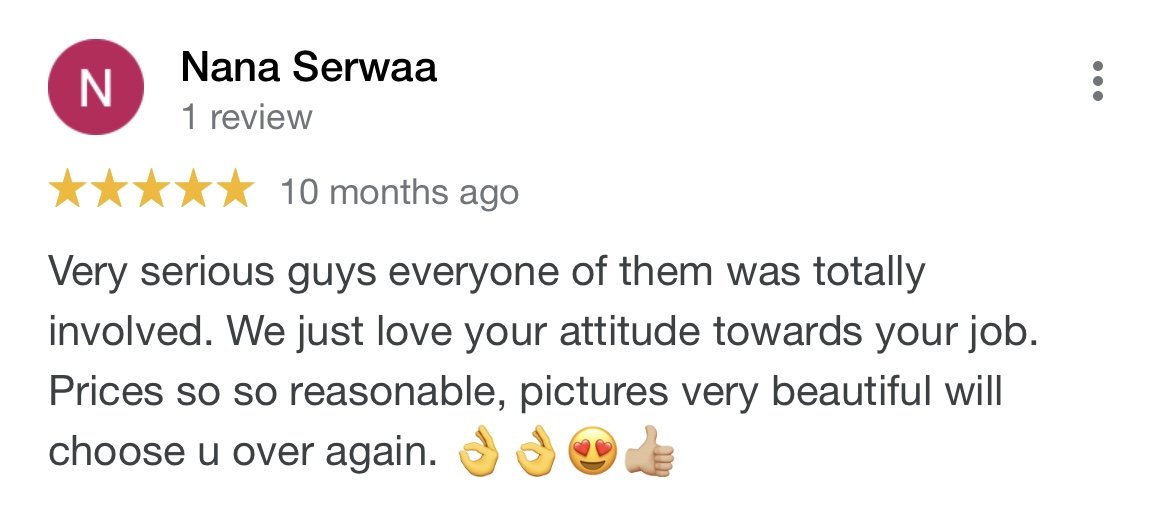Click the round pink N profile avatar
1170x512 pixels.
[96, 87]
